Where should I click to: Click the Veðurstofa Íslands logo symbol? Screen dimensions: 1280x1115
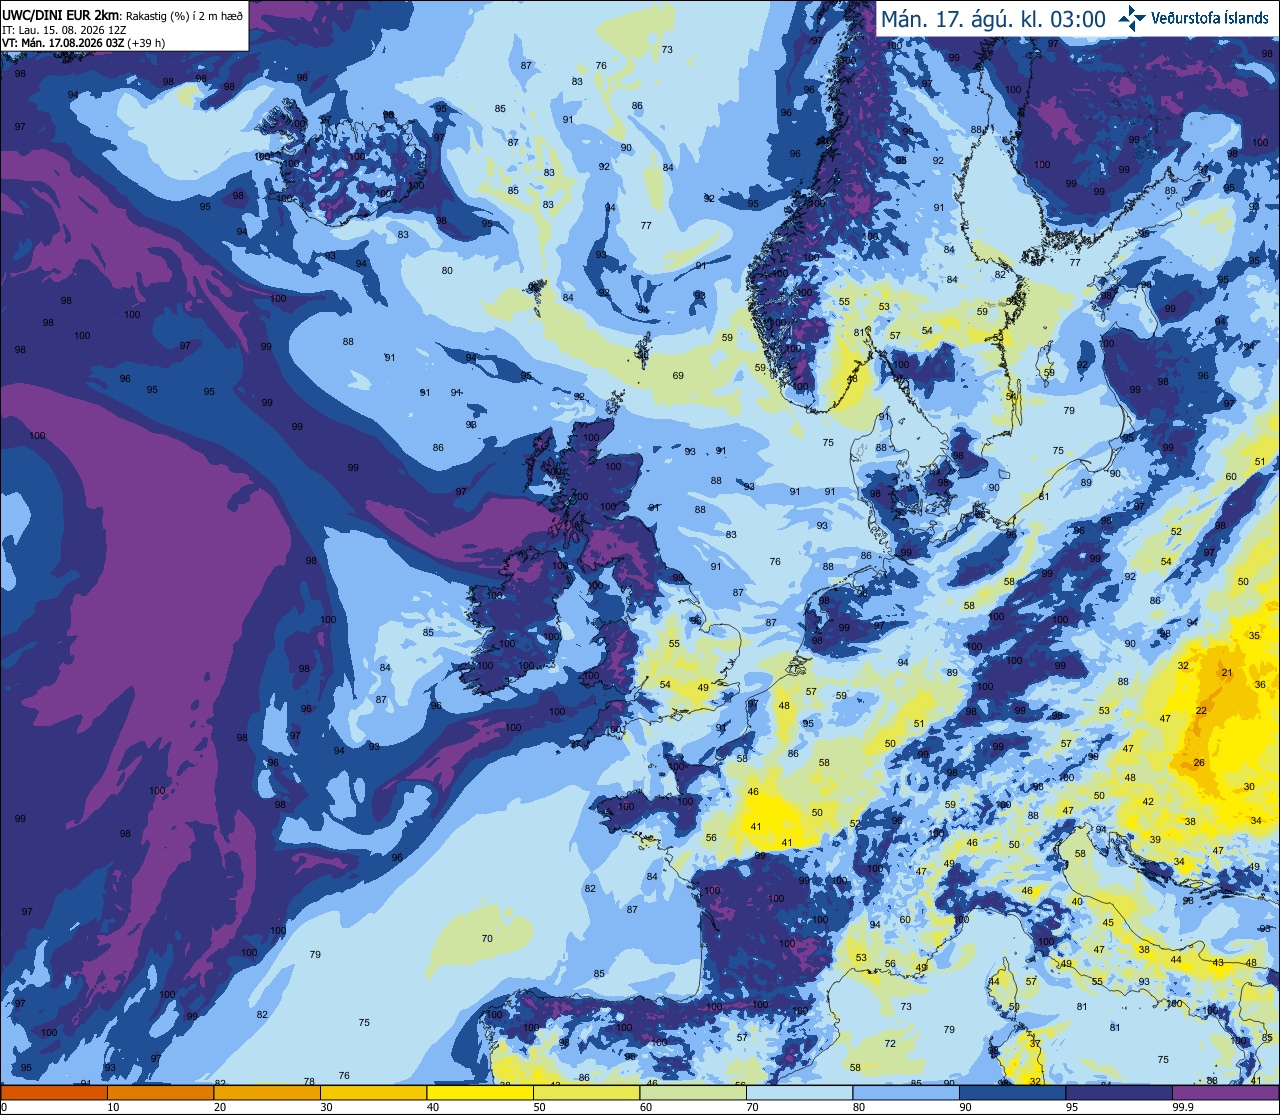(x=1132, y=18)
